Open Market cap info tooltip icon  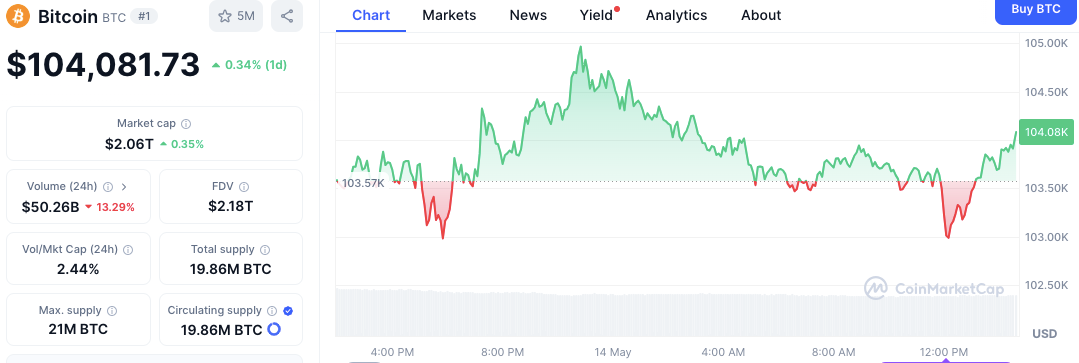click(x=186, y=124)
